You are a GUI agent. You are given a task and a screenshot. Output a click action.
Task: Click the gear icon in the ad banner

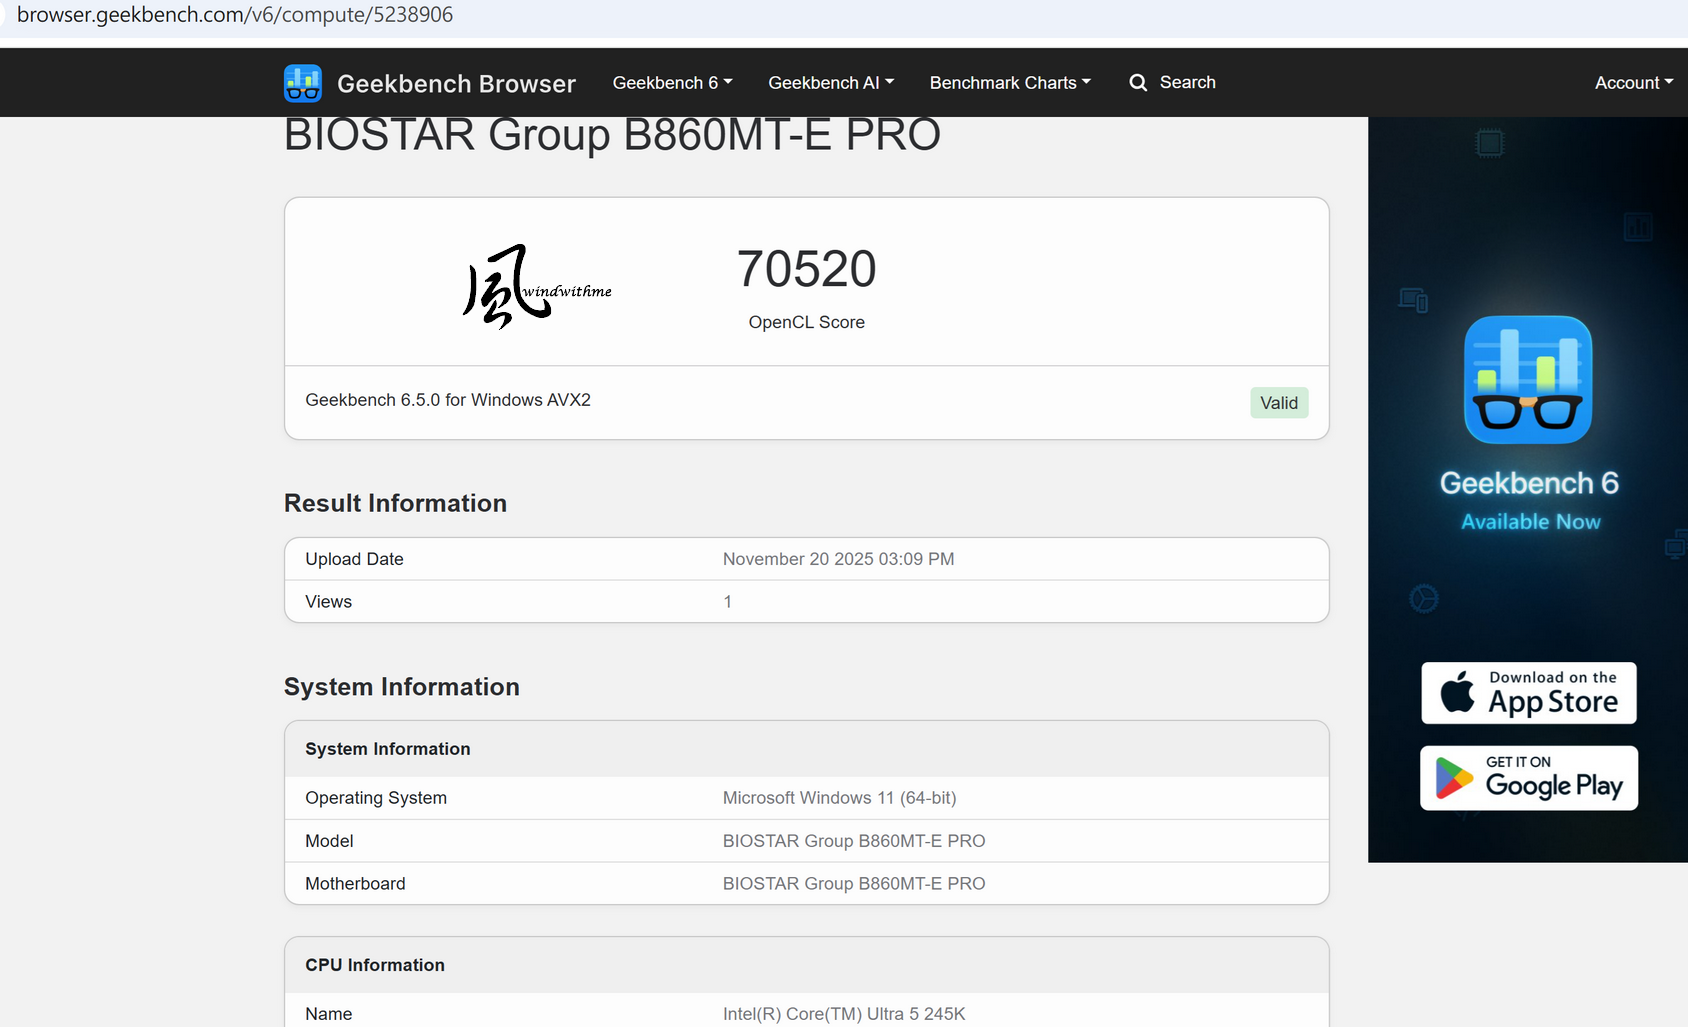click(1423, 599)
